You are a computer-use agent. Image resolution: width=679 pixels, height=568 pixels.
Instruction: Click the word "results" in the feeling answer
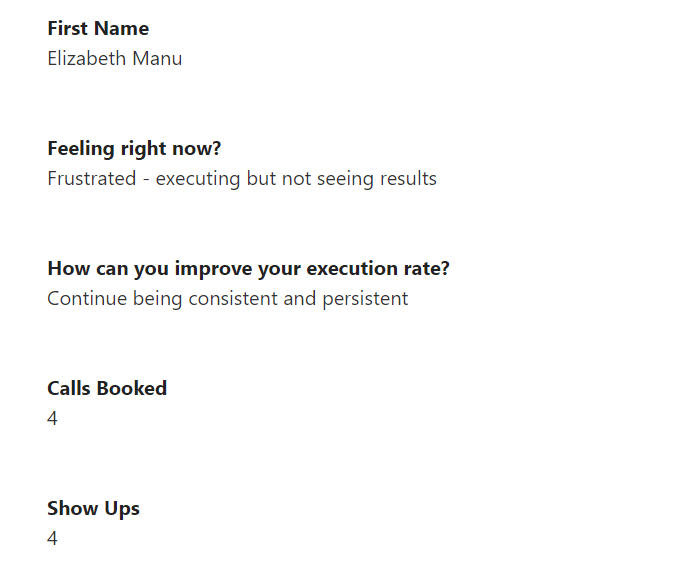pos(407,179)
